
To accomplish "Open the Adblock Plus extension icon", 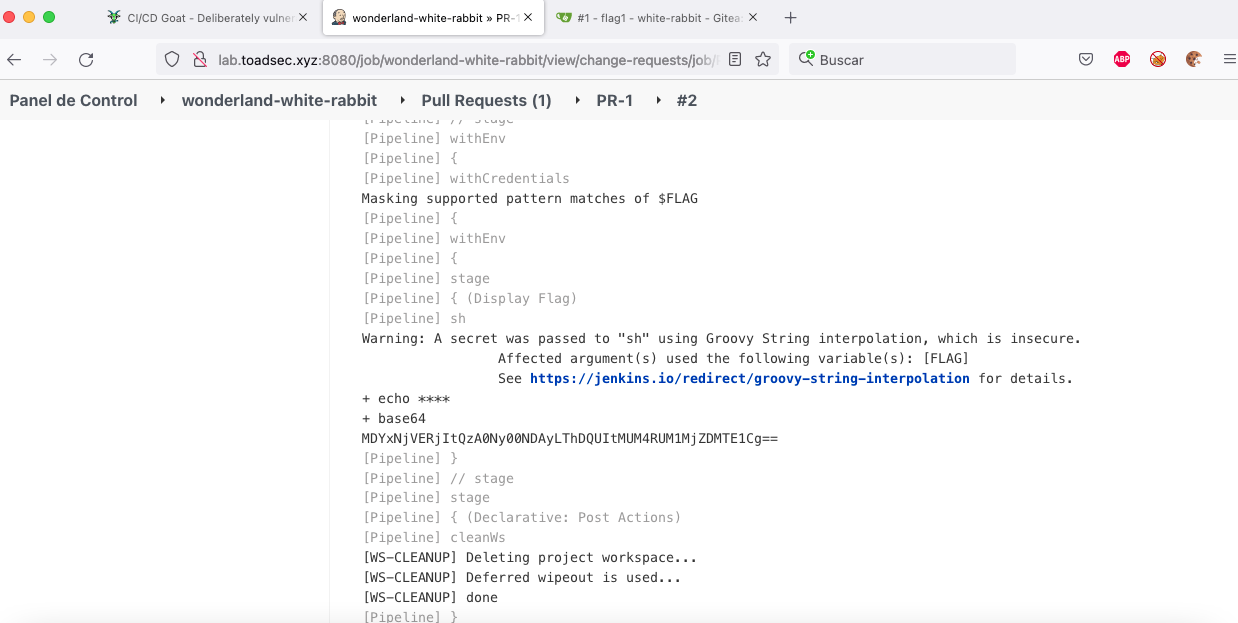I will 1122,60.
